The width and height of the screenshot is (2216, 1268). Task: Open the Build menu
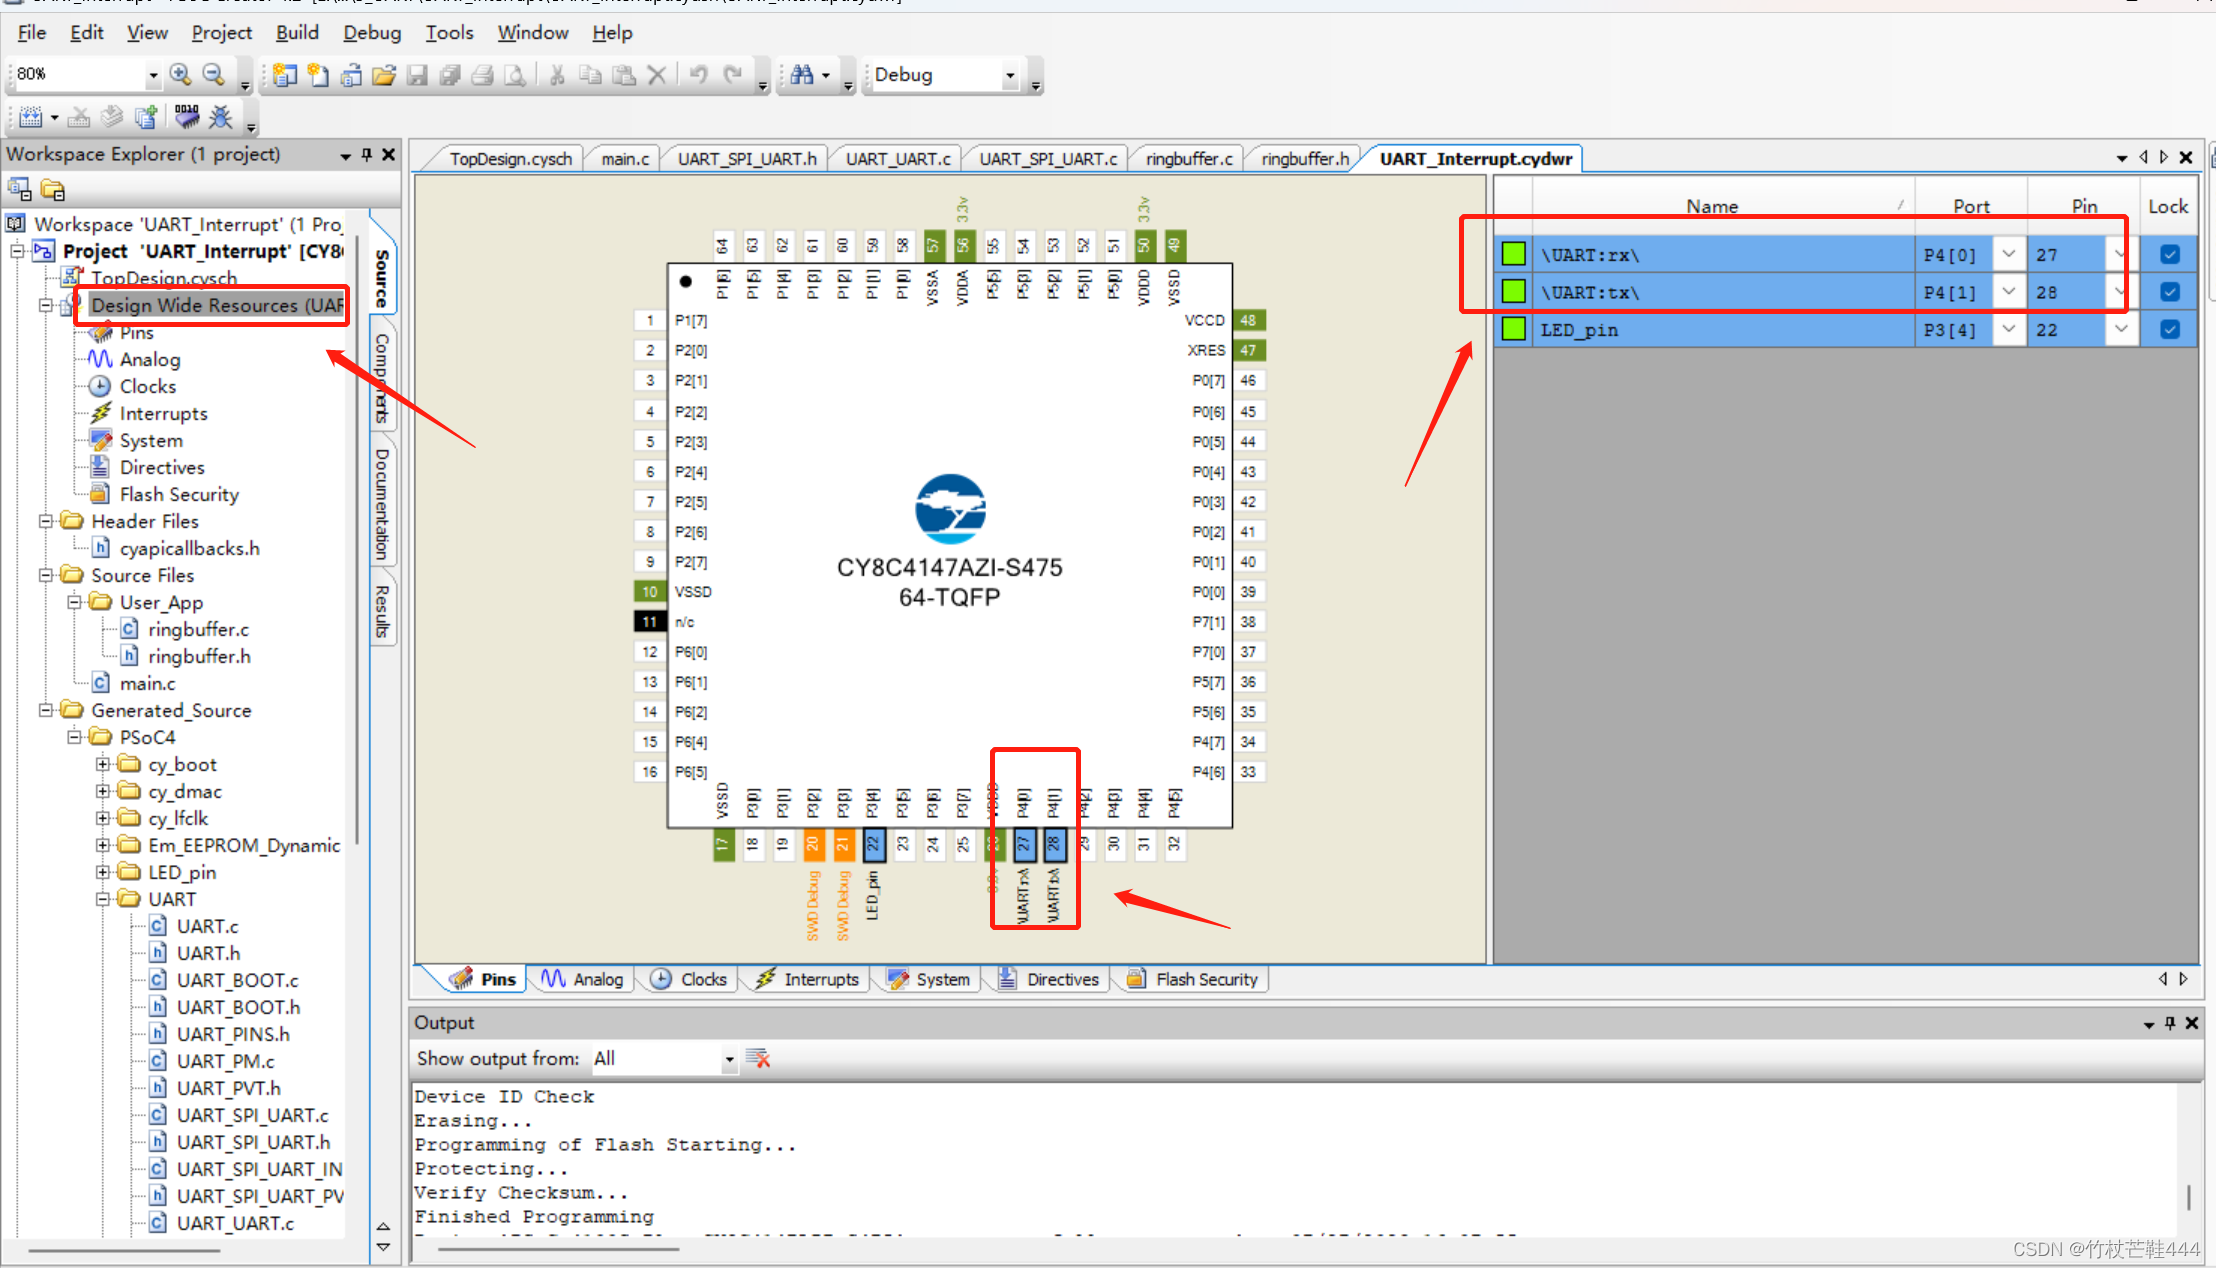pyautogui.click(x=297, y=32)
